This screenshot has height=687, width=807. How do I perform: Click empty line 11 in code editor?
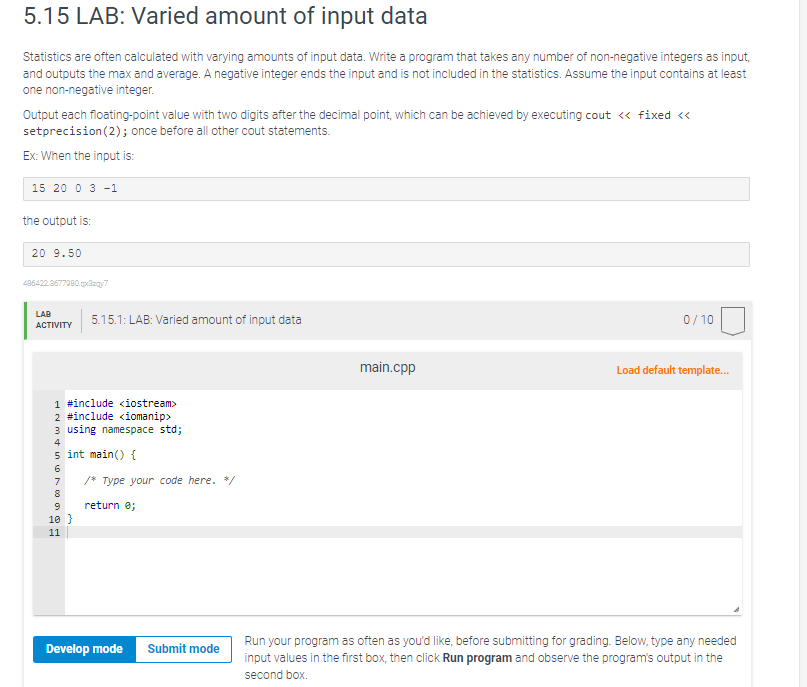[x=300, y=532]
